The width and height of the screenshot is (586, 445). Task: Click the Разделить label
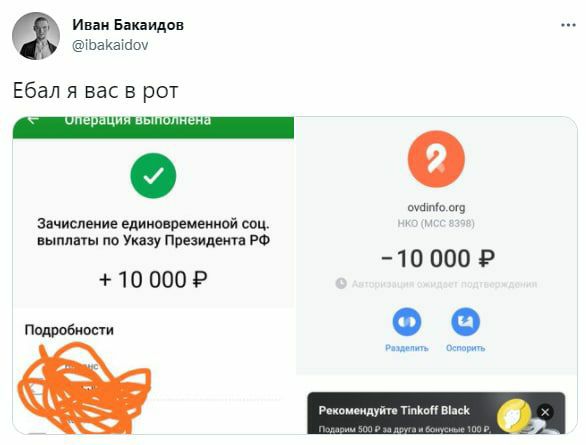[407, 348]
